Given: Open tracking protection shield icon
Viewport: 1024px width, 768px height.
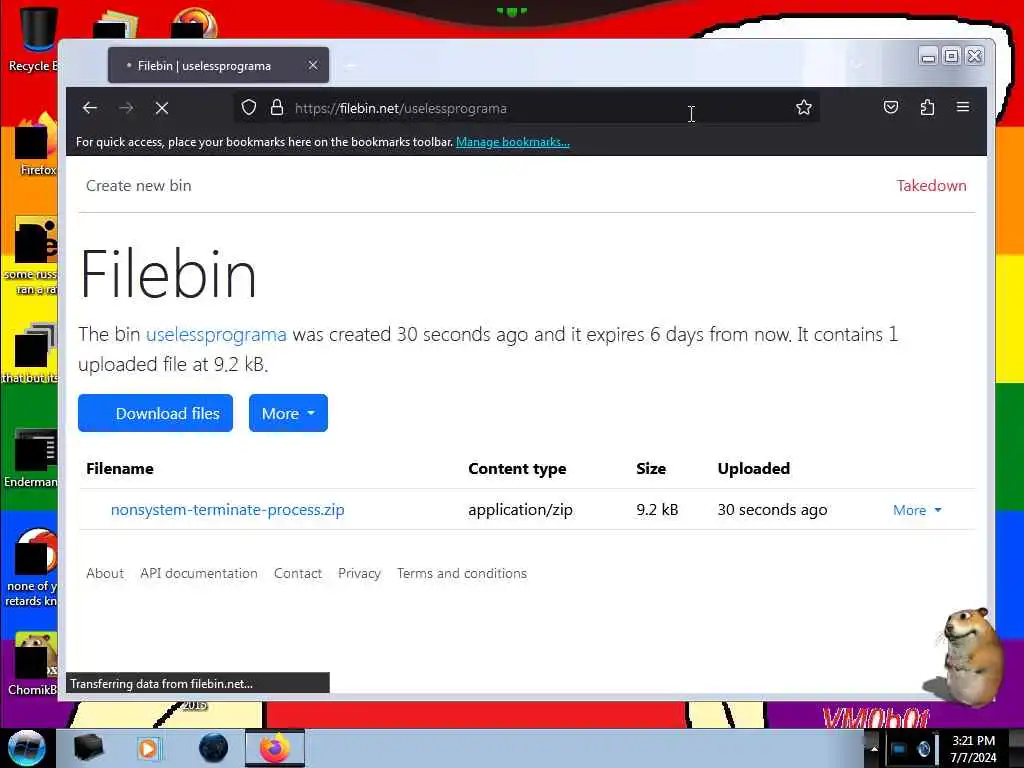Looking at the screenshot, I should pyautogui.click(x=249, y=107).
